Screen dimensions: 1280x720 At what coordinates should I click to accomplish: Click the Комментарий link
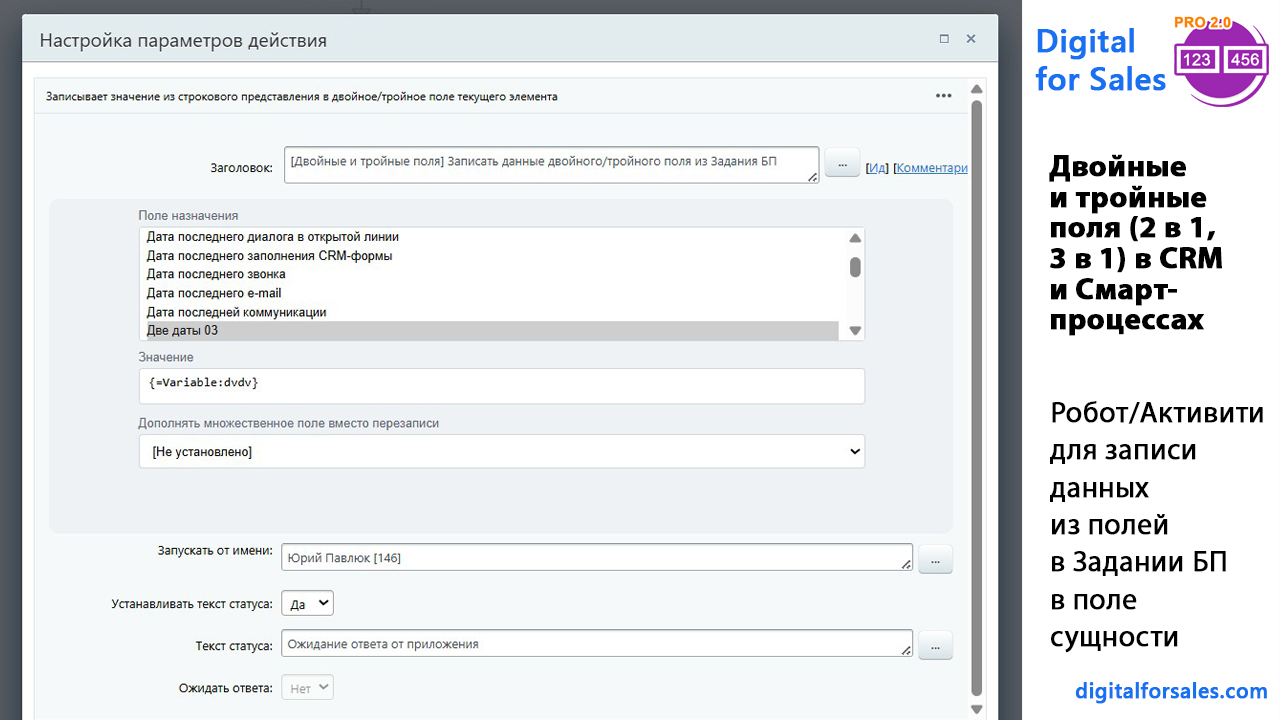click(x=932, y=168)
